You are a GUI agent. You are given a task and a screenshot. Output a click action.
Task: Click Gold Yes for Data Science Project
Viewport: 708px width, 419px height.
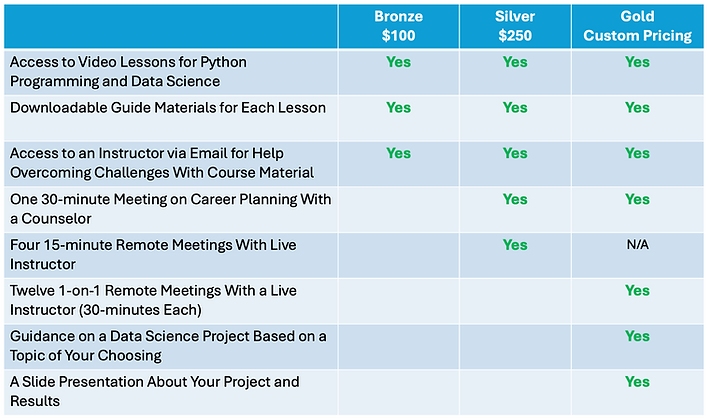[x=637, y=336]
